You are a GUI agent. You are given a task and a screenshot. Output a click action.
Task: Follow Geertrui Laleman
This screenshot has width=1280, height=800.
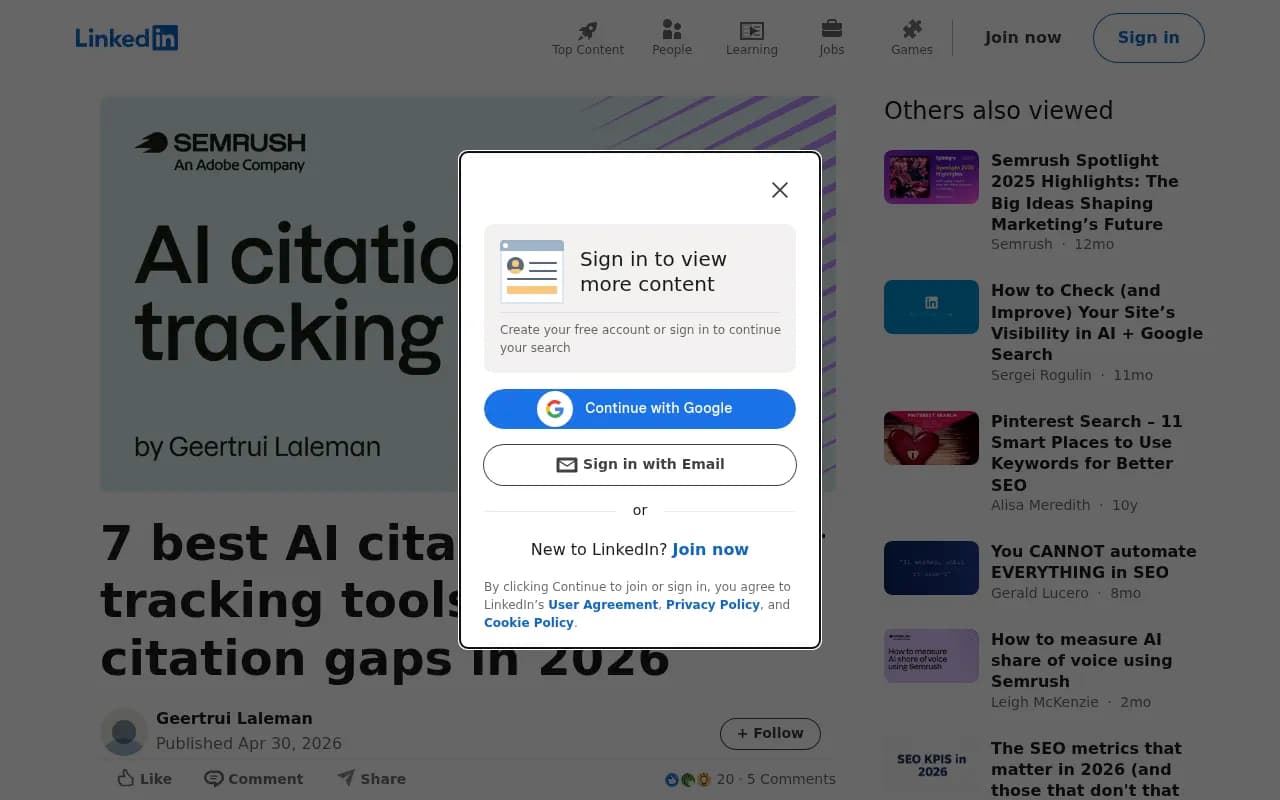770,733
